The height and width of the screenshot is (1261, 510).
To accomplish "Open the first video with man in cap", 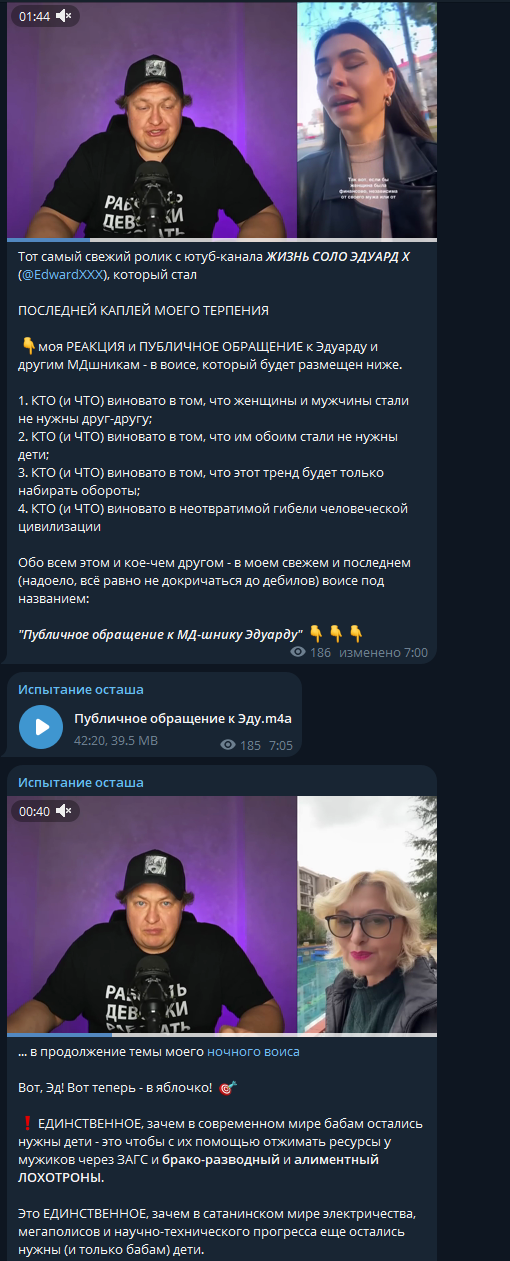I will click(152, 120).
